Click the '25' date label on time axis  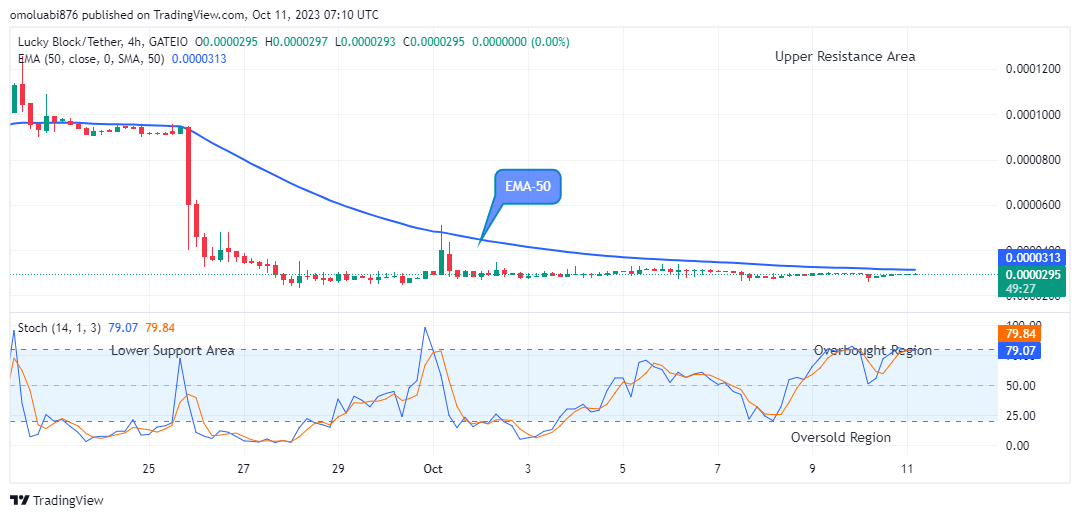(148, 469)
